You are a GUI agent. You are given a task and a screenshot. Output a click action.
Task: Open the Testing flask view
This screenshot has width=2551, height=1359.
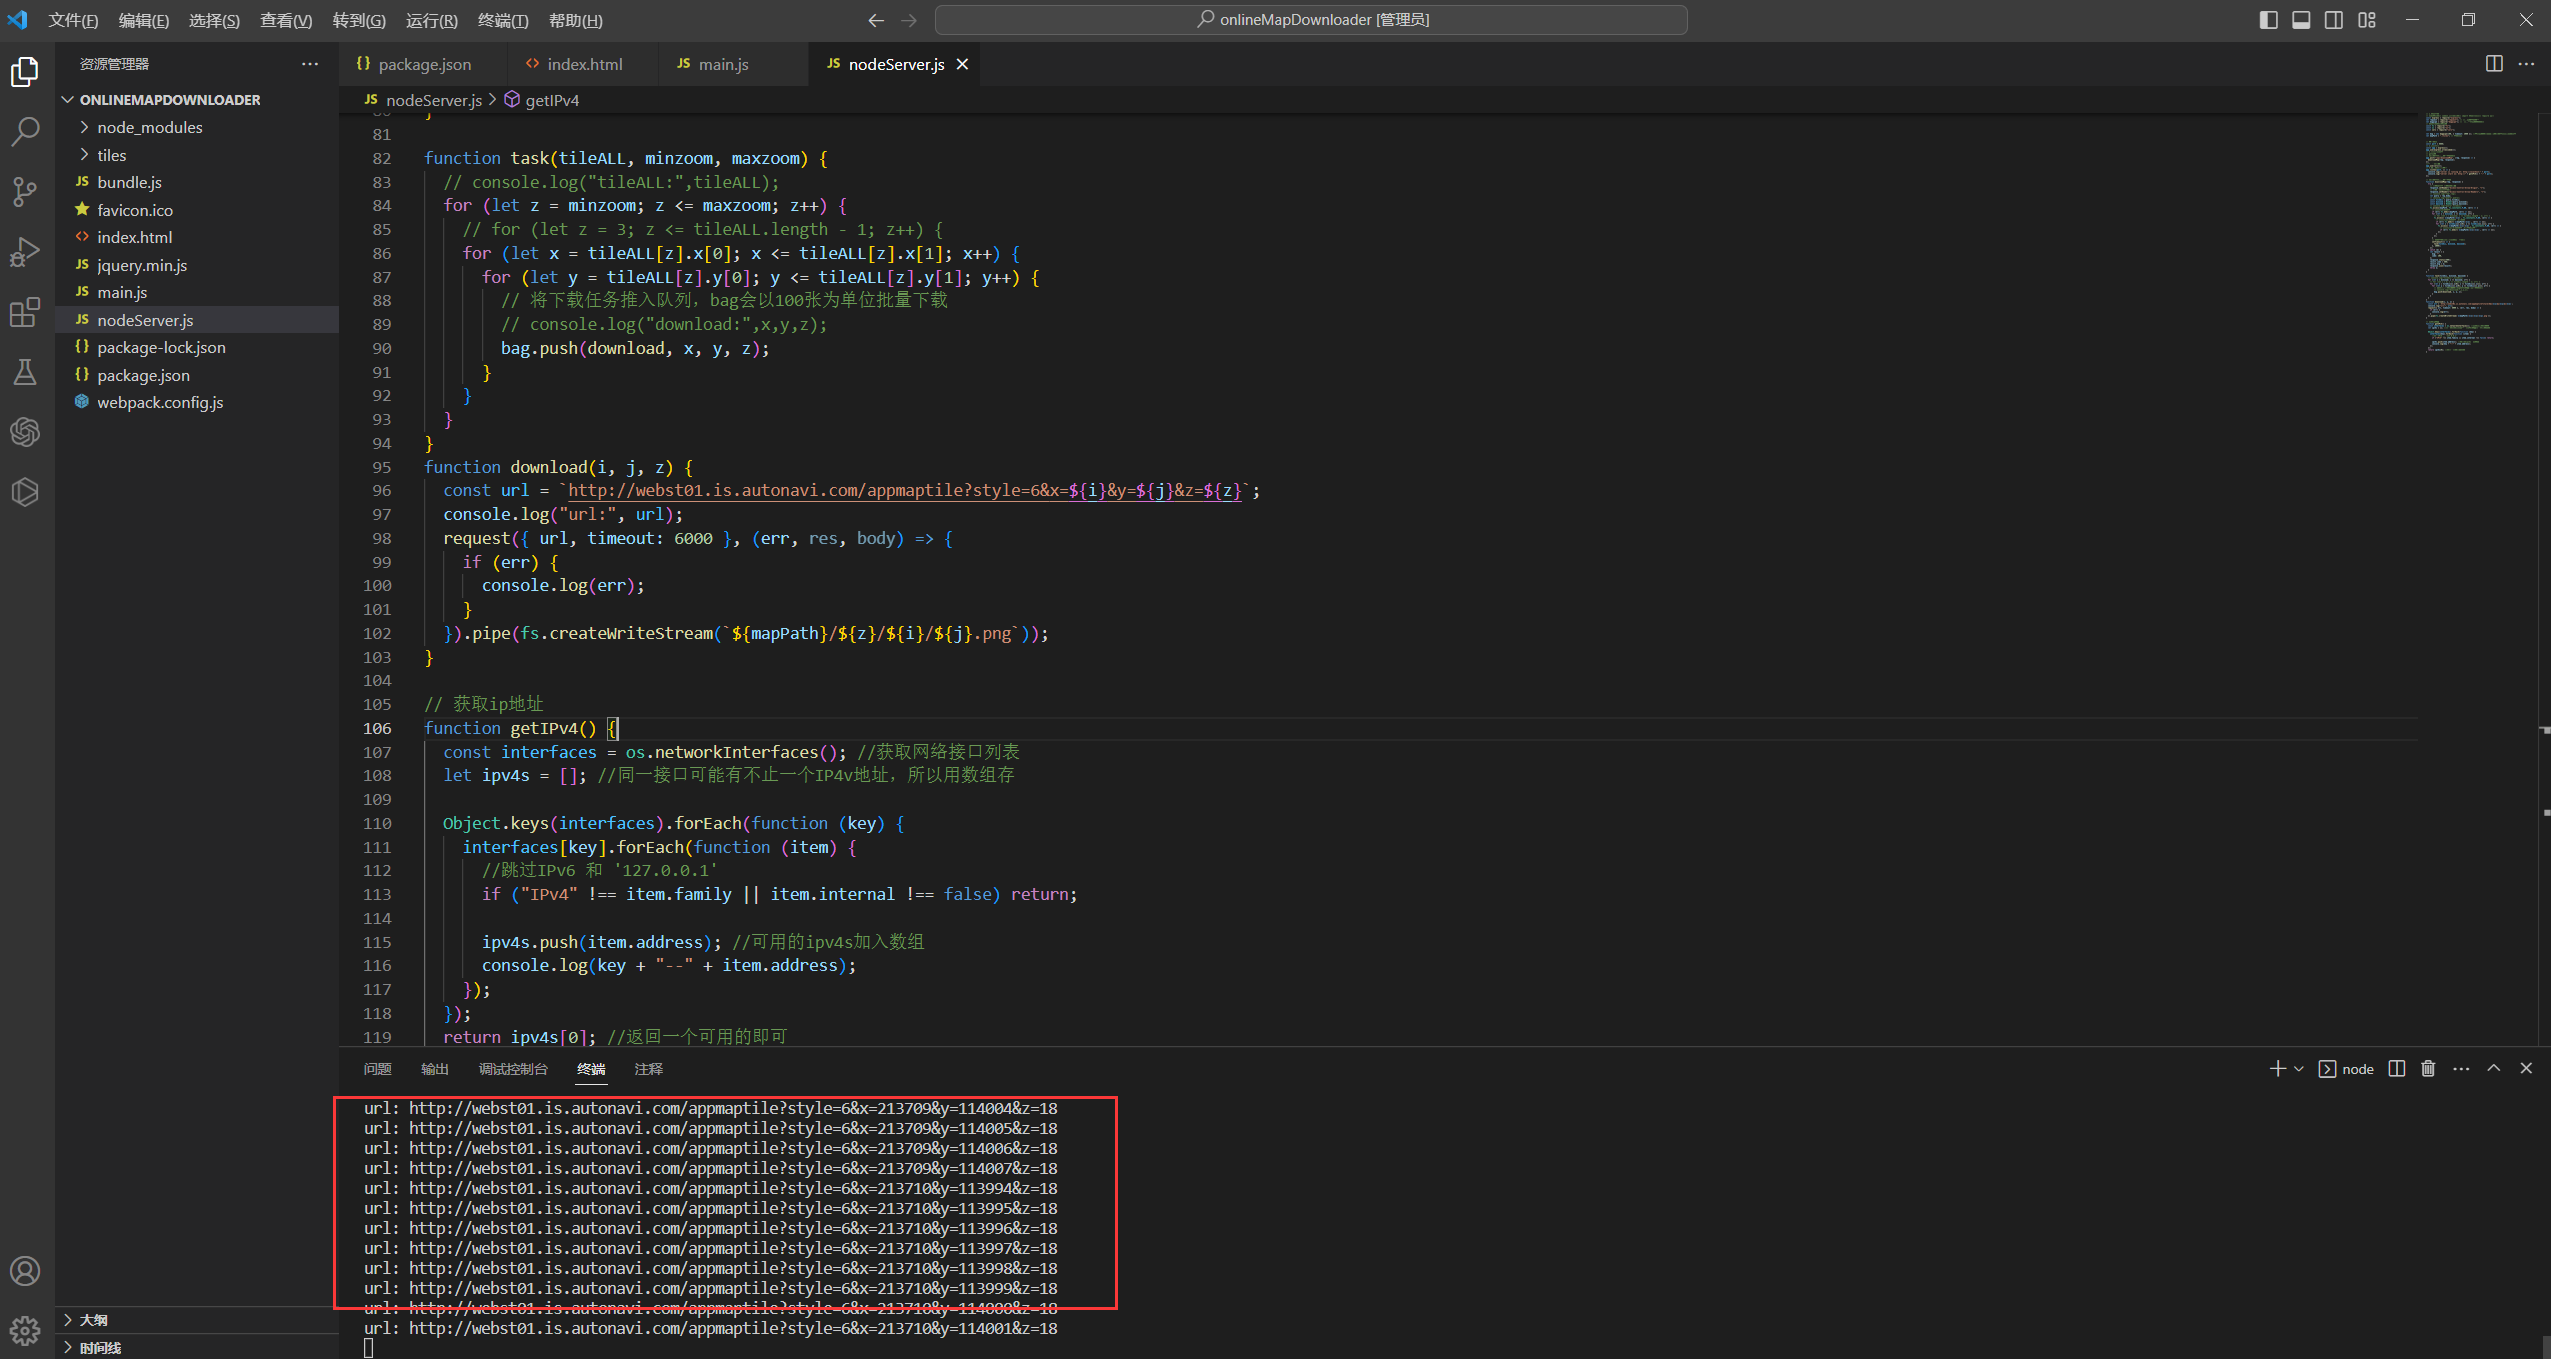(25, 372)
